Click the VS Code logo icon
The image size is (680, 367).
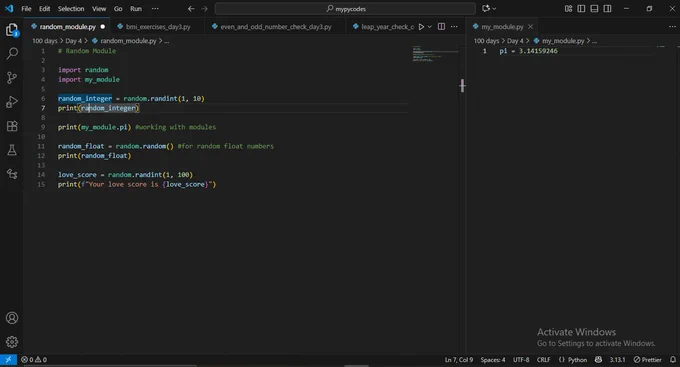point(9,8)
